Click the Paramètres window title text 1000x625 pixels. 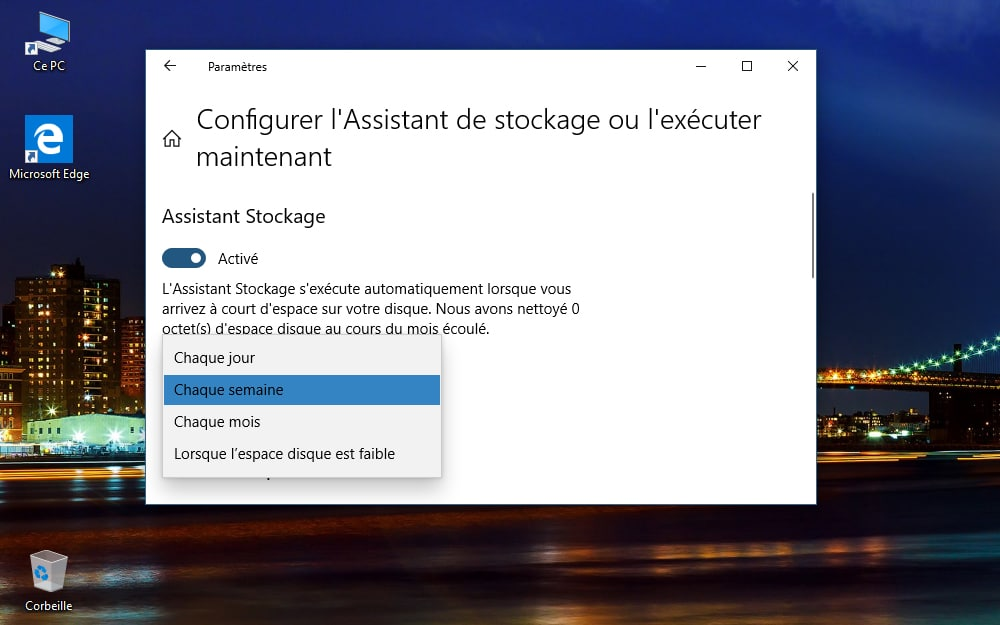(x=237, y=67)
